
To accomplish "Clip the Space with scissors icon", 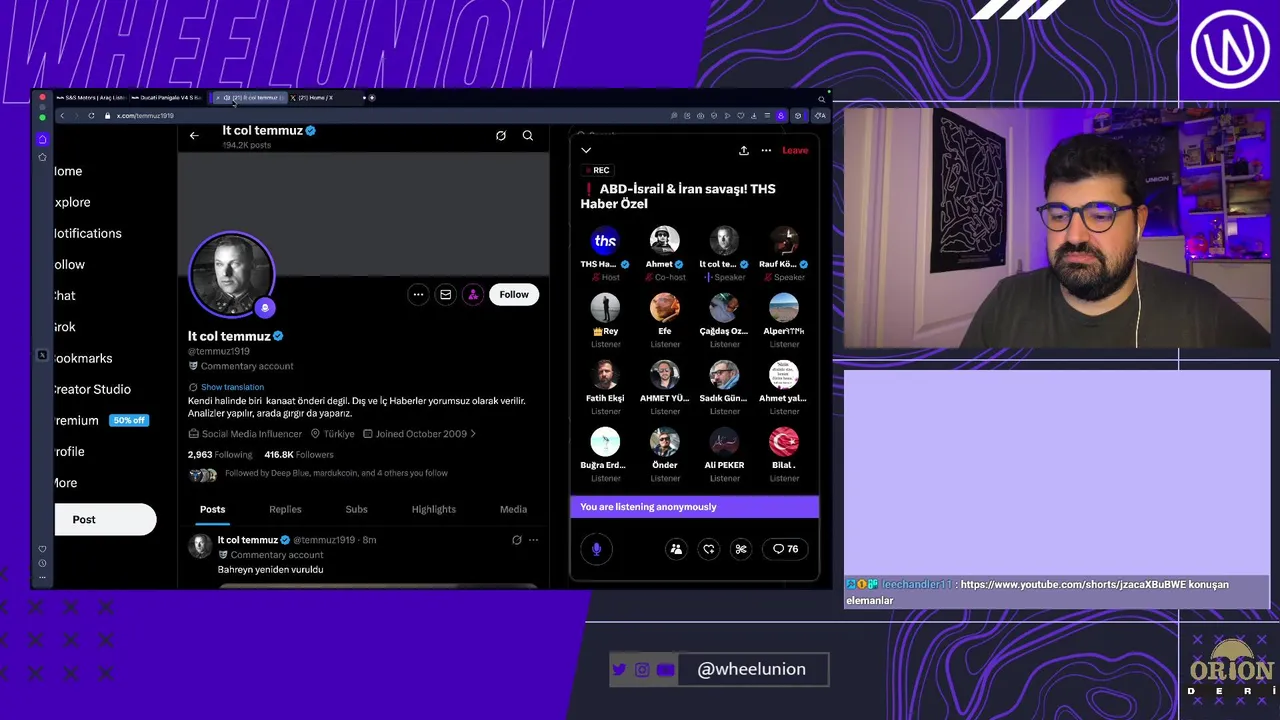I will (x=741, y=549).
